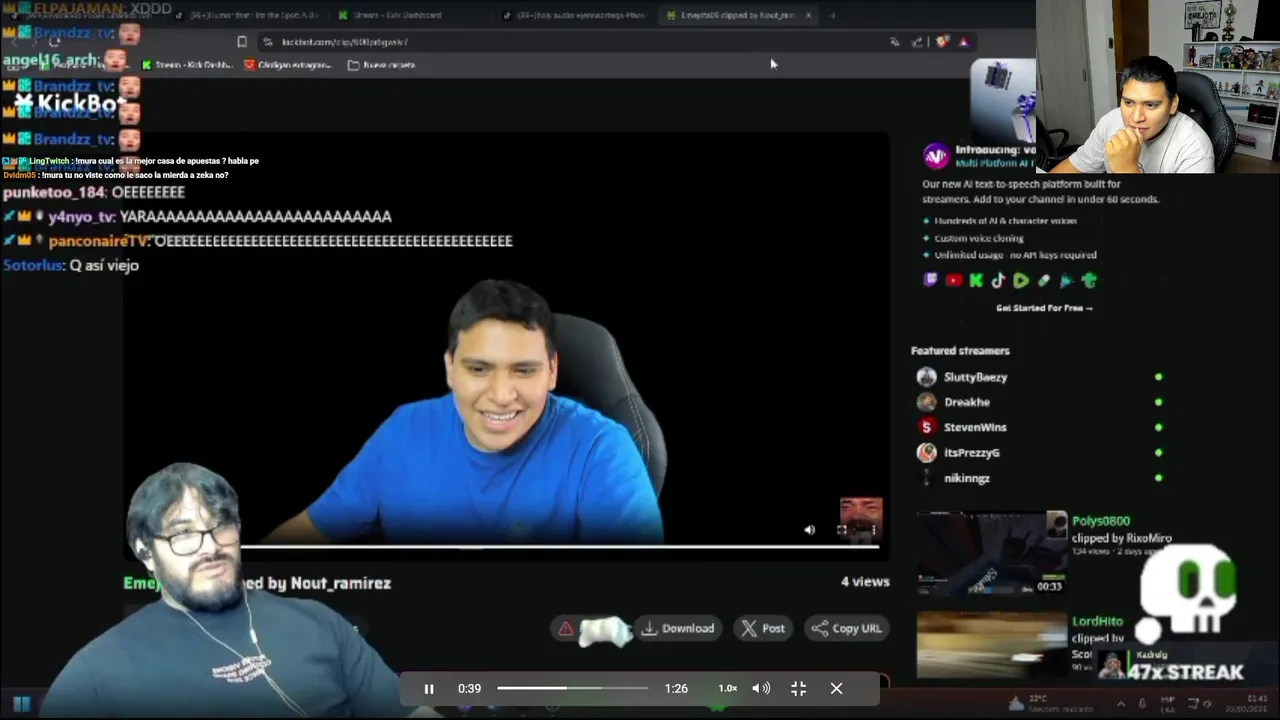Open the Stream - Kick Dashboard bookmark
This screenshot has width=1280, height=720.
(187, 65)
